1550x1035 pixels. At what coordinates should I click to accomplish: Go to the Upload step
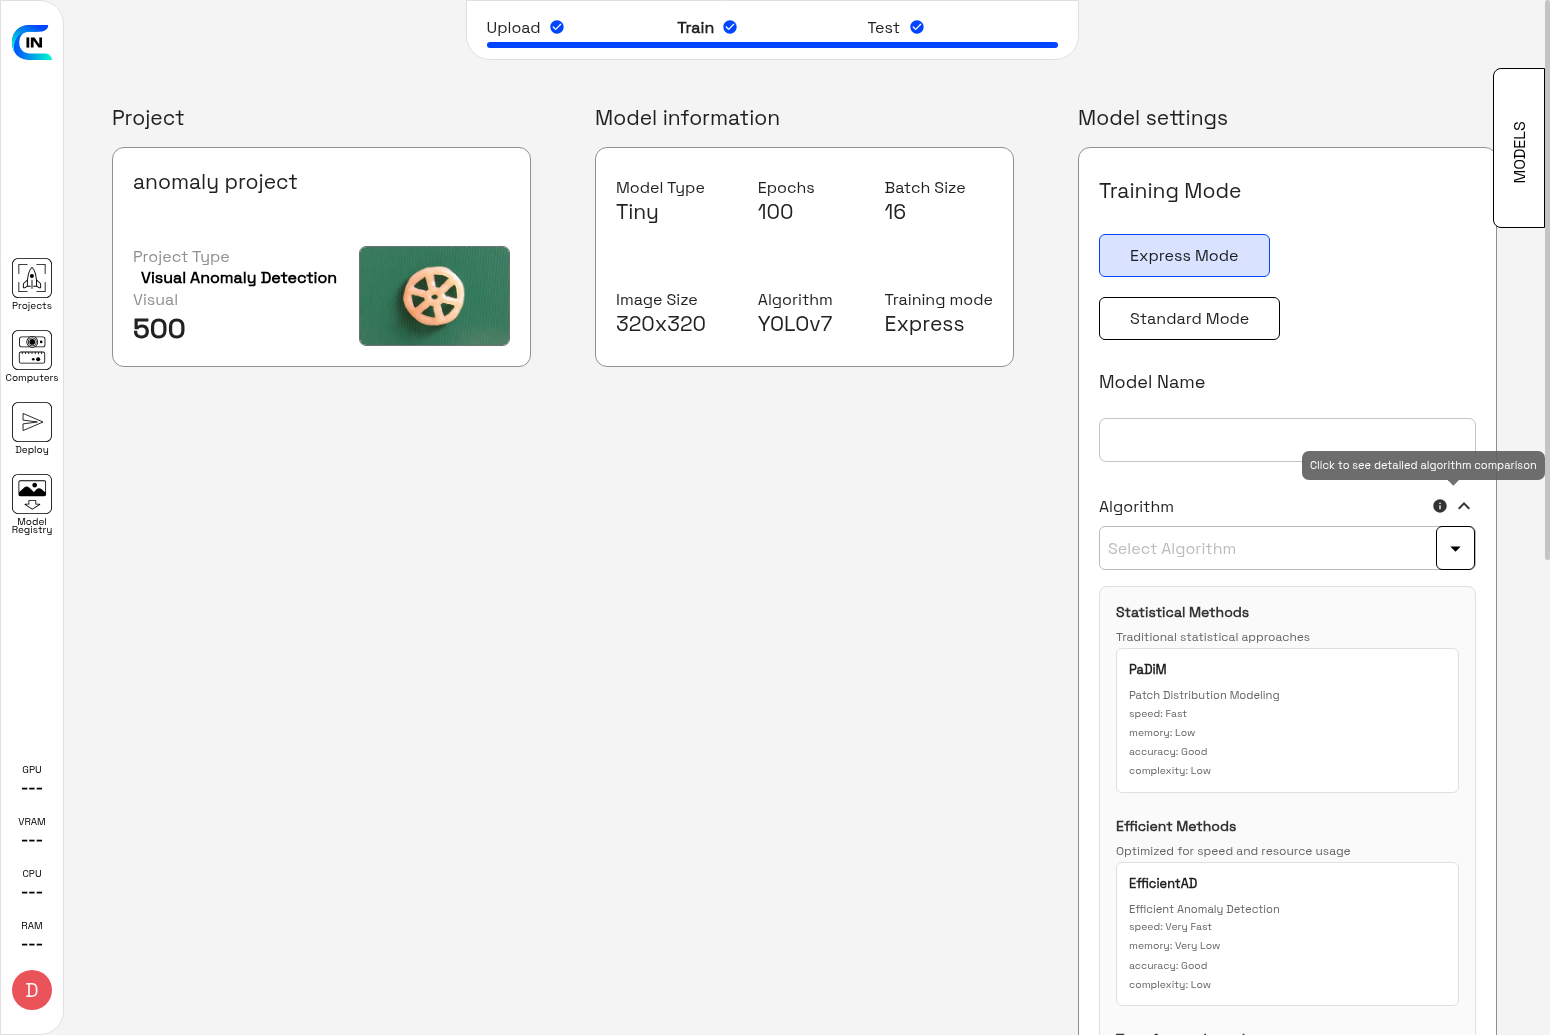[x=513, y=28]
